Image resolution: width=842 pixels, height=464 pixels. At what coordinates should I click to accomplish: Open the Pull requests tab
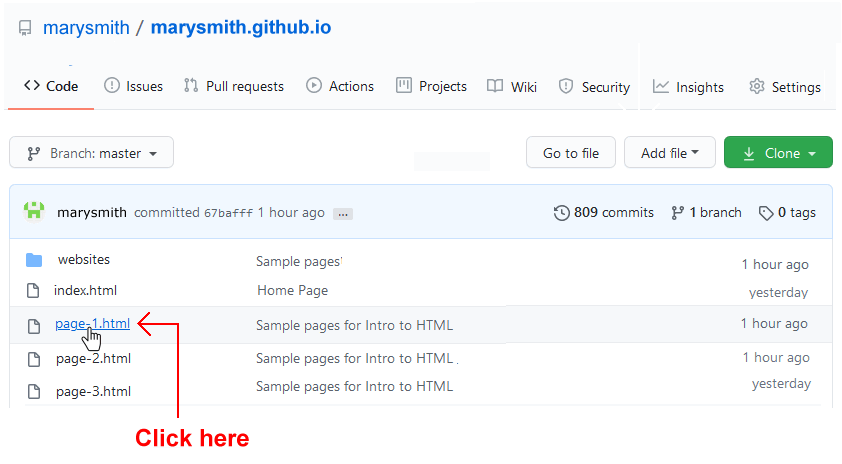[x=234, y=87]
